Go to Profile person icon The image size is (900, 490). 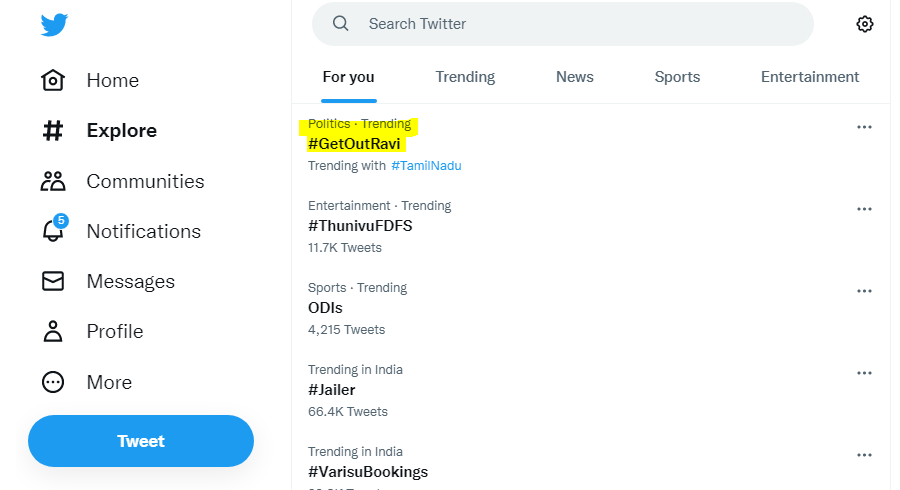coord(53,332)
